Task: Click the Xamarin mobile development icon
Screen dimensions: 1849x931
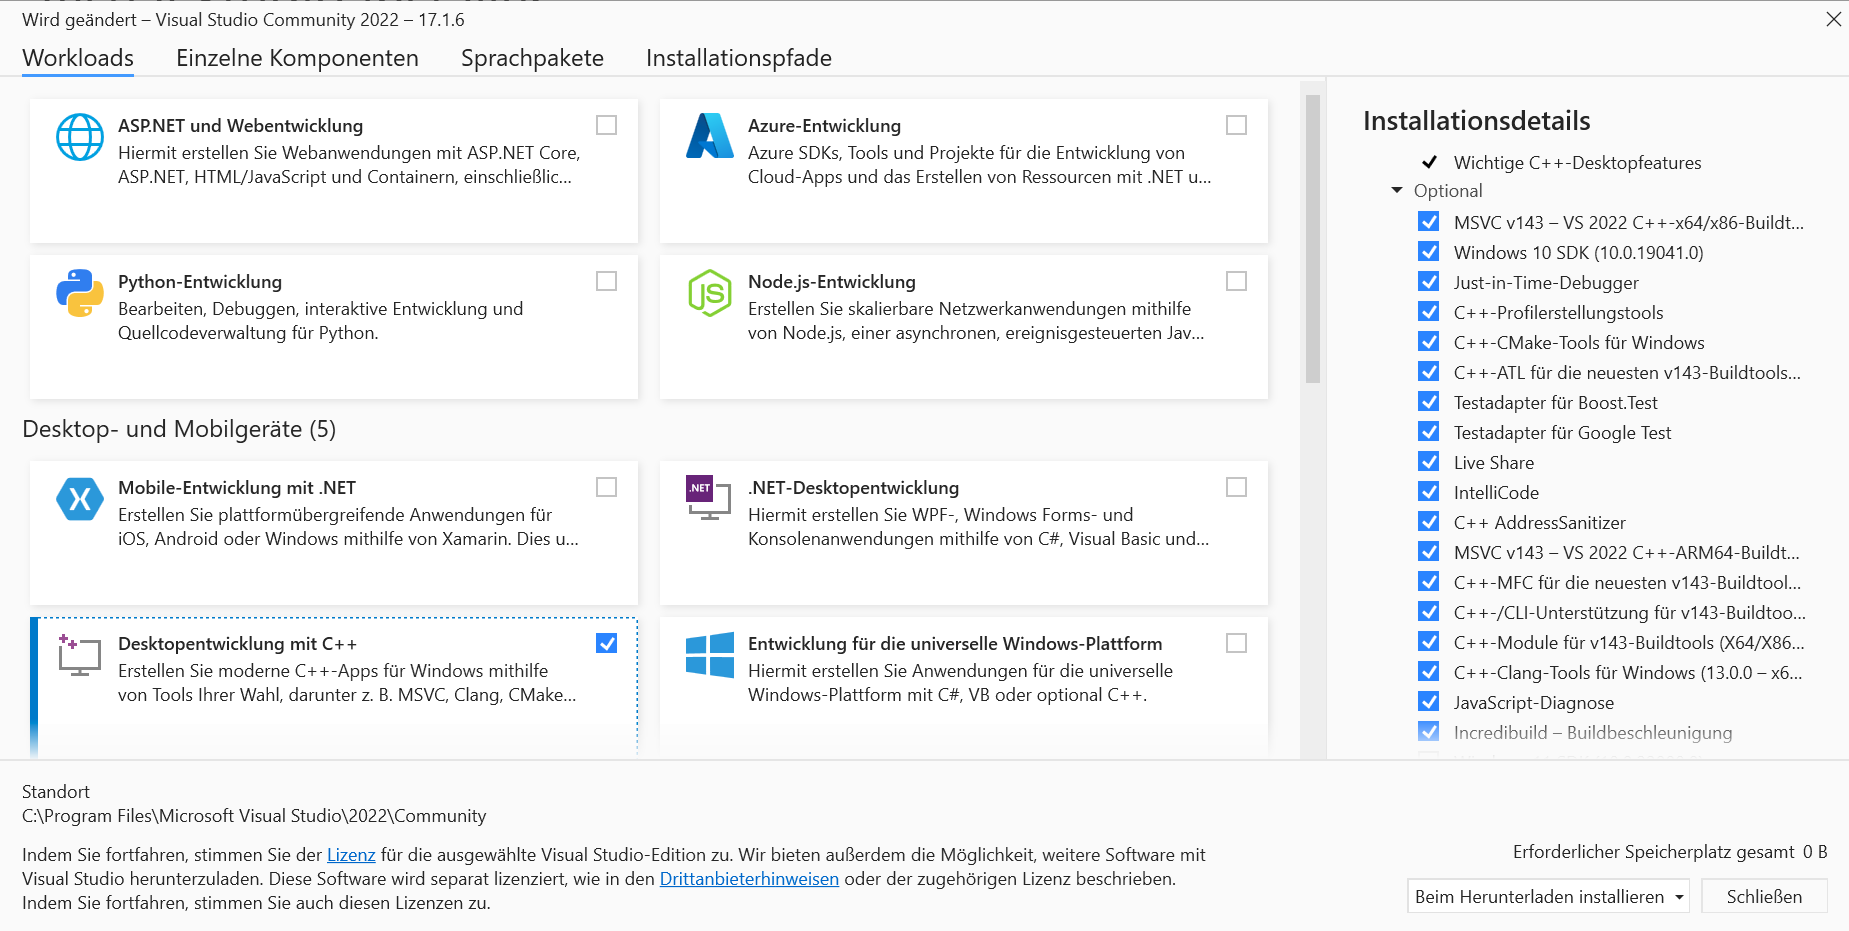Action: click(x=80, y=499)
